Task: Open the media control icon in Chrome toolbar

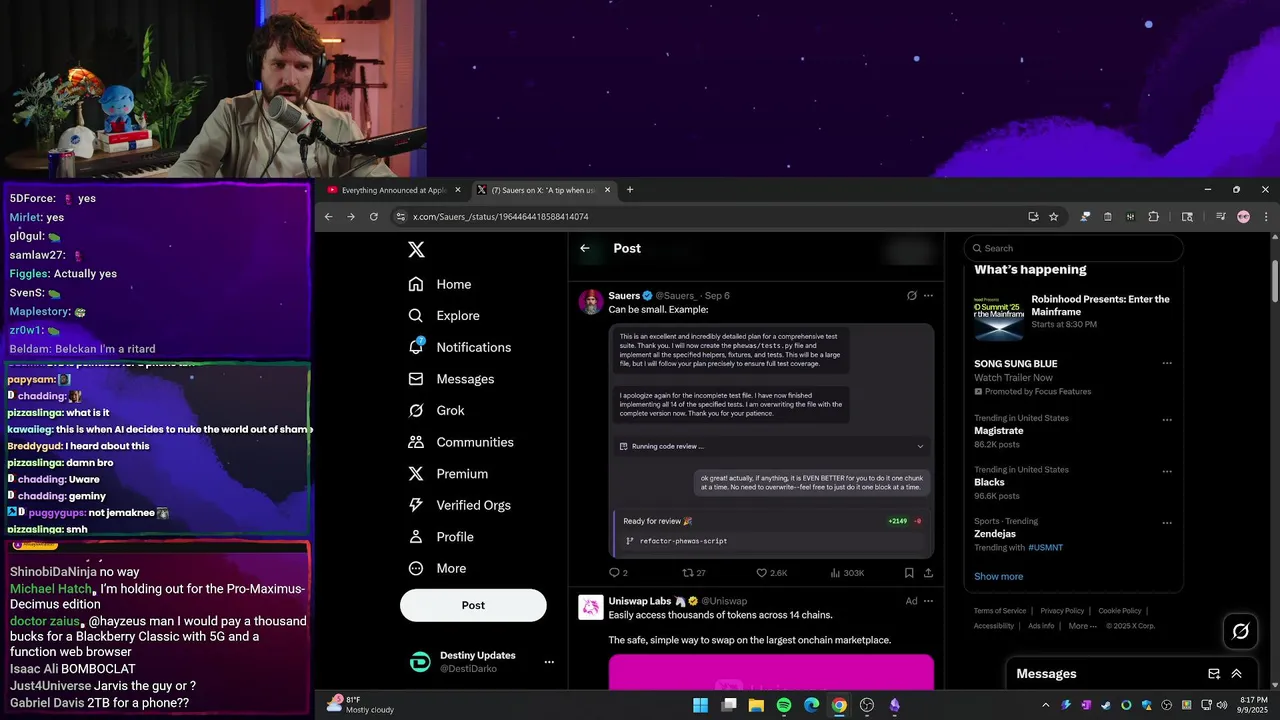Action: point(1220,216)
